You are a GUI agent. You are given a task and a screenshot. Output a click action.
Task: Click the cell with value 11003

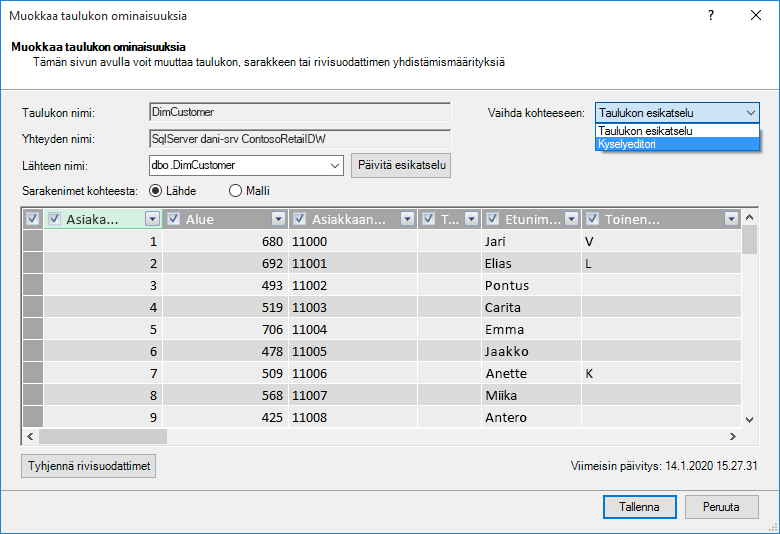tap(353, 307)
